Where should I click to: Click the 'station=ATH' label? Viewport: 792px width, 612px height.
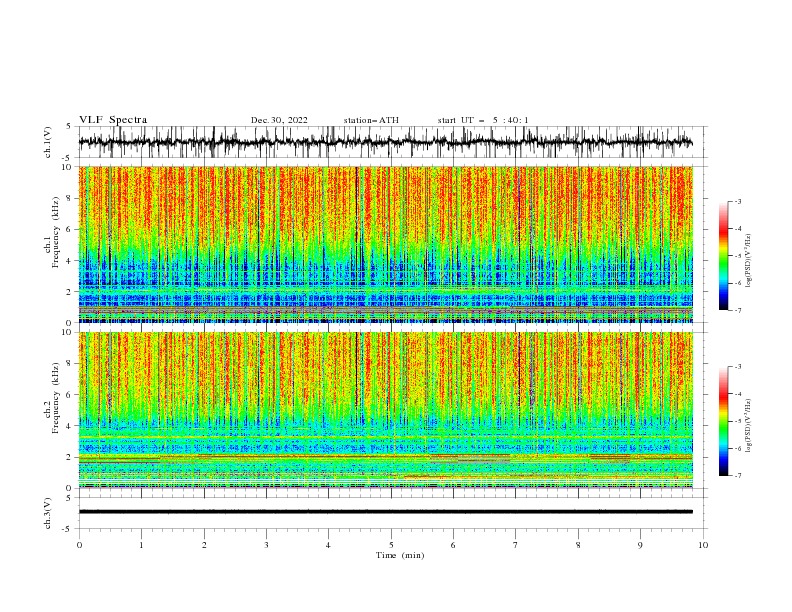371,120
